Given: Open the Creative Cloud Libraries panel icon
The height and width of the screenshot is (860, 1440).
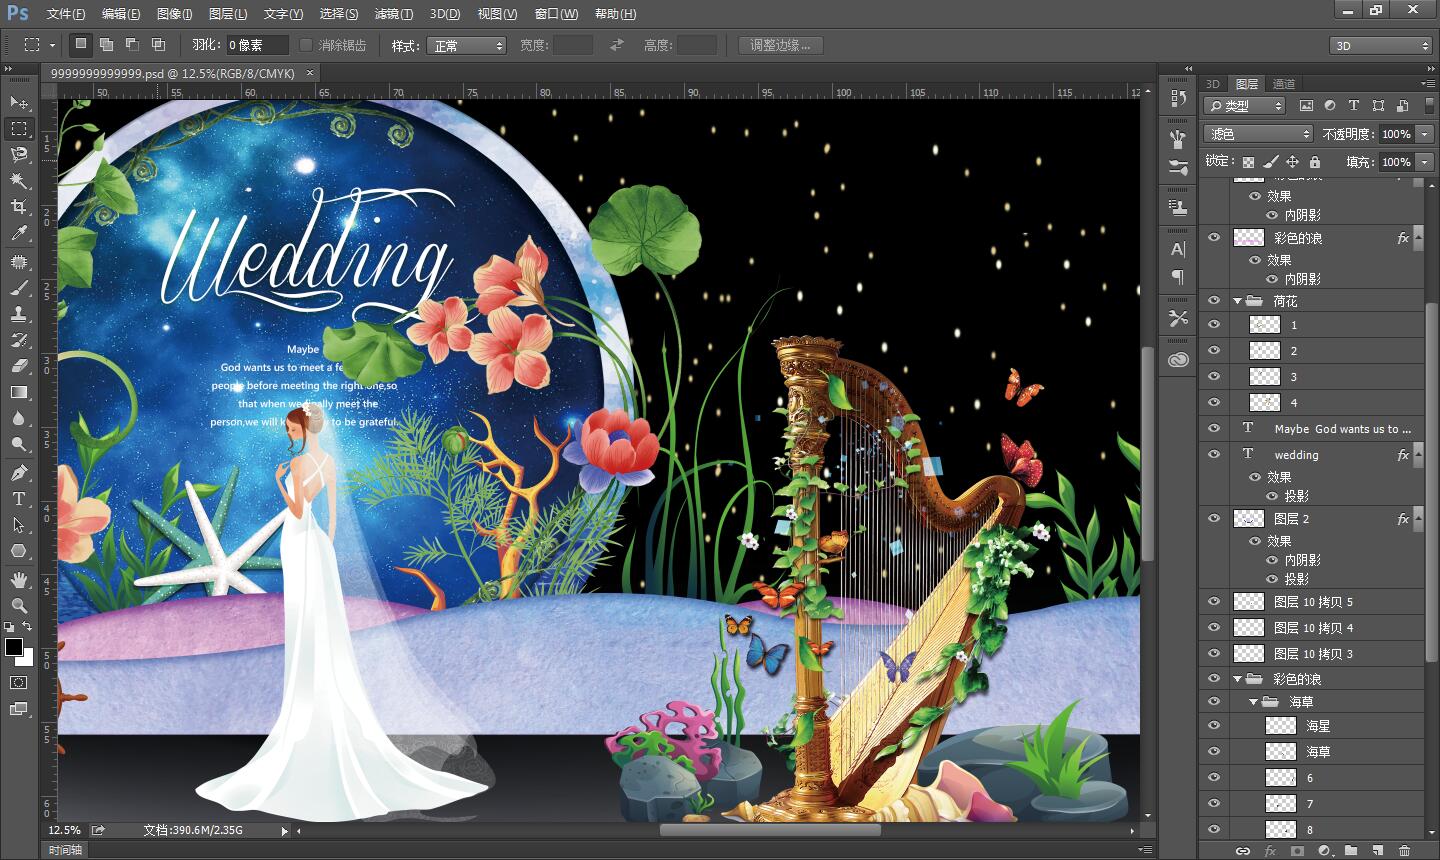Looking at the screenshot, I should [1178, 360].
